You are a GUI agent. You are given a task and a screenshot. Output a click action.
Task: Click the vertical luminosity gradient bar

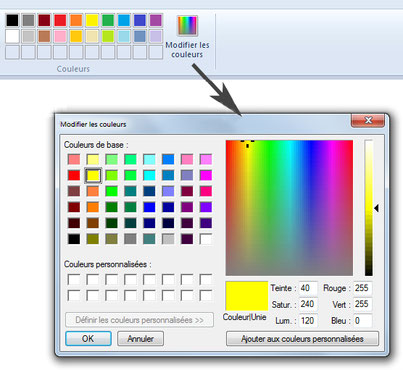[x=368, y=208]
